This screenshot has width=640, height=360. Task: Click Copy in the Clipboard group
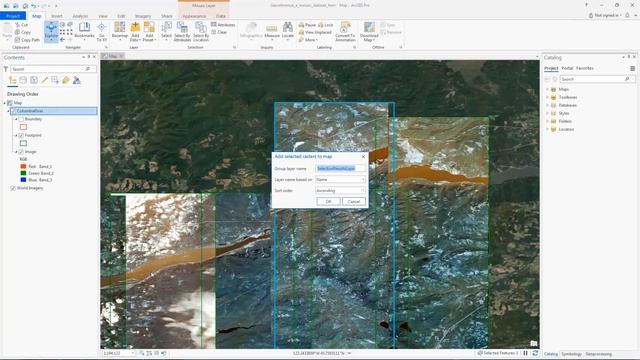pos(22,32)
